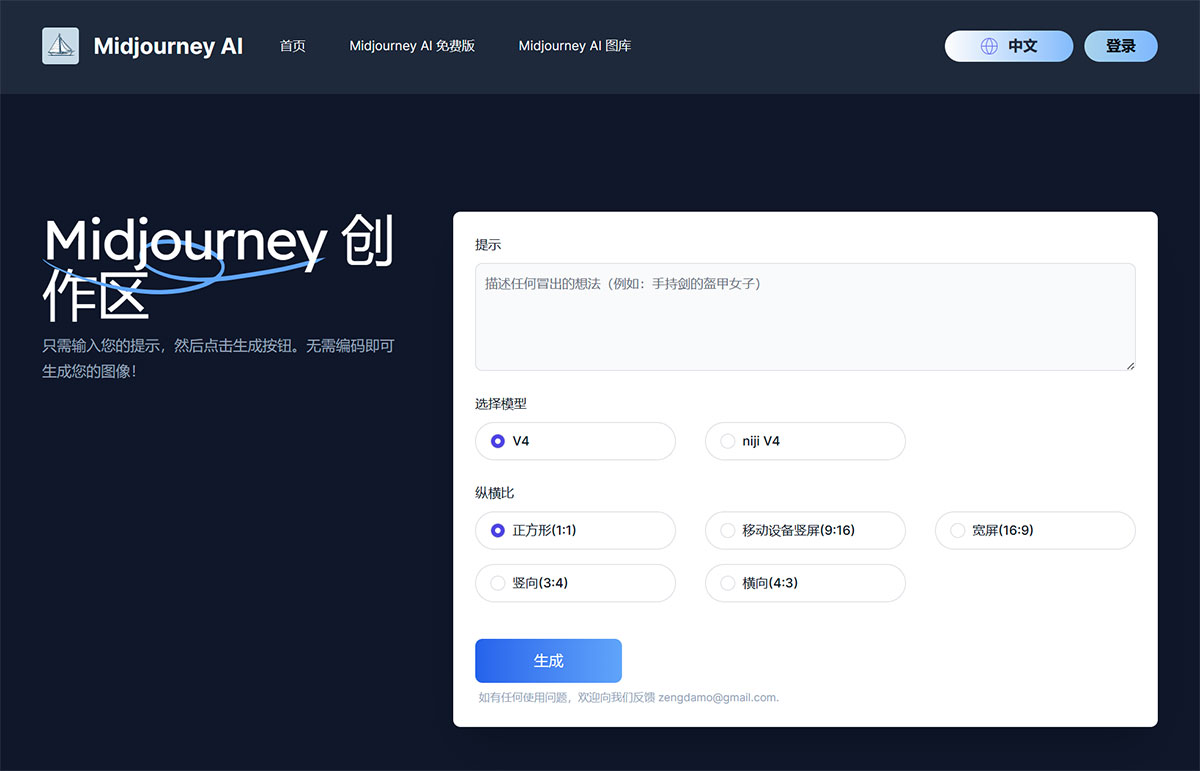The width and height of the screenshot is (1200, 771).
Task: Open the 首页 menu item
Action: coord(293,46)
